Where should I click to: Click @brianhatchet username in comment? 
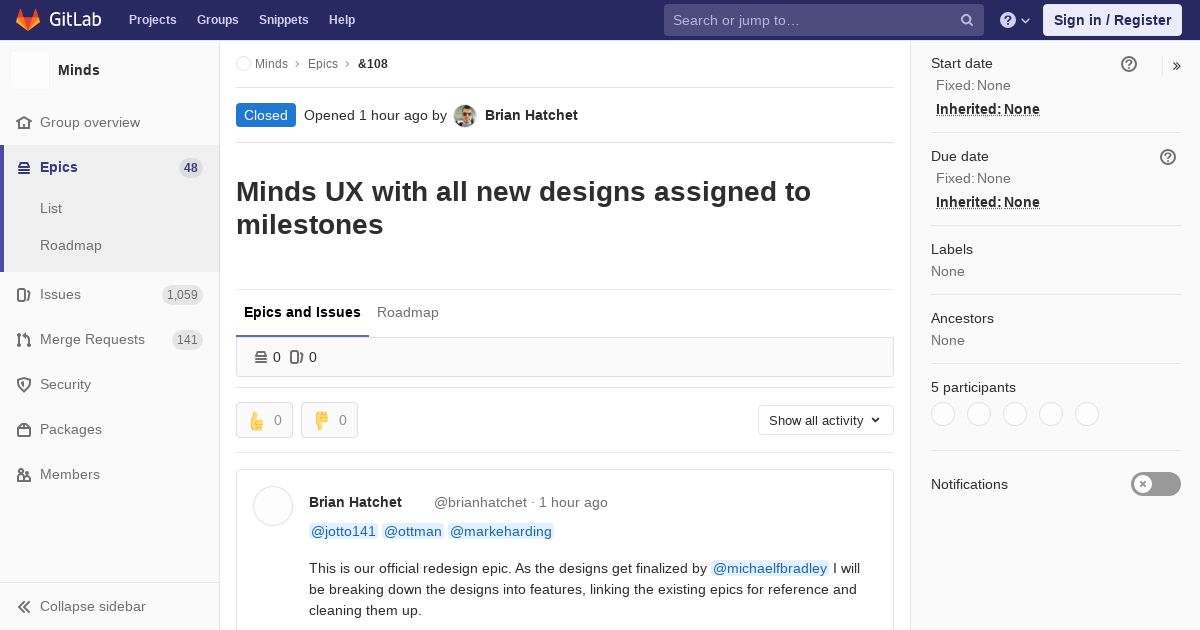[x=480, y=502]
